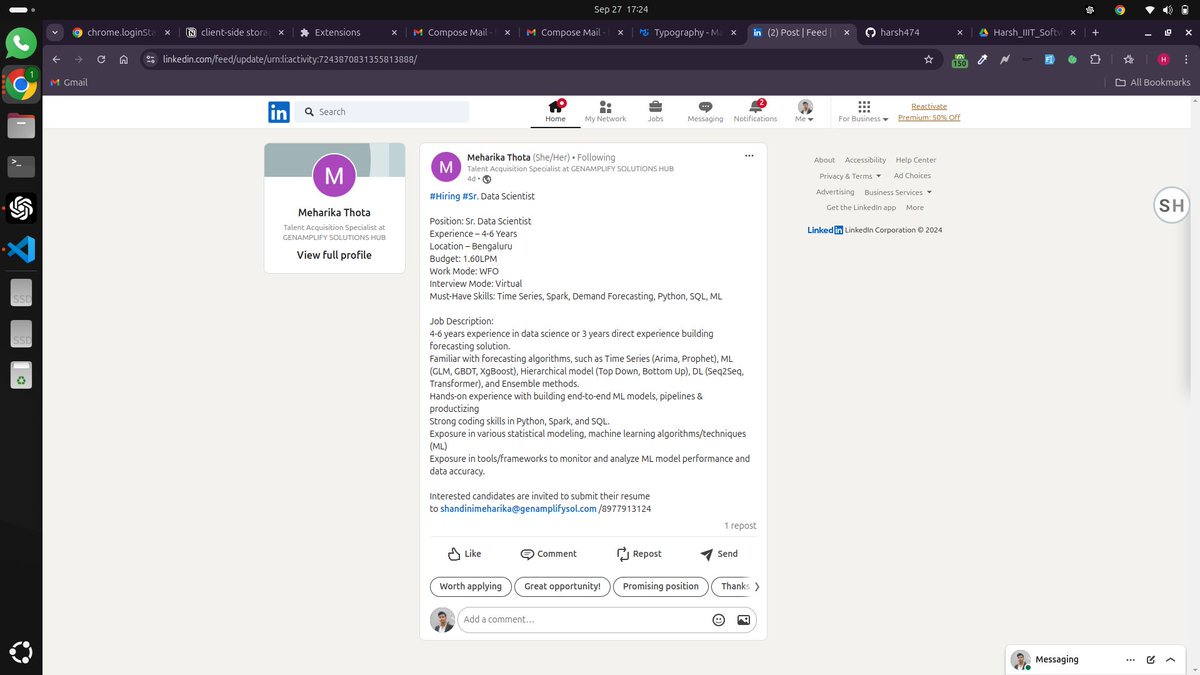1200x675 pixels.
Task: Click the SH floating circle widget
Action: point(1171,206)
